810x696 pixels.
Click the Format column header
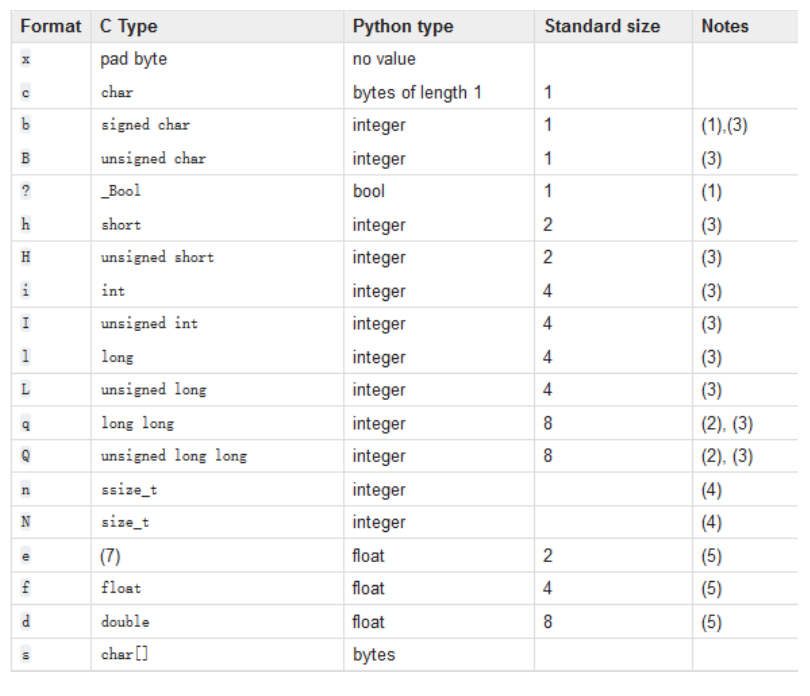pos(51,26)
